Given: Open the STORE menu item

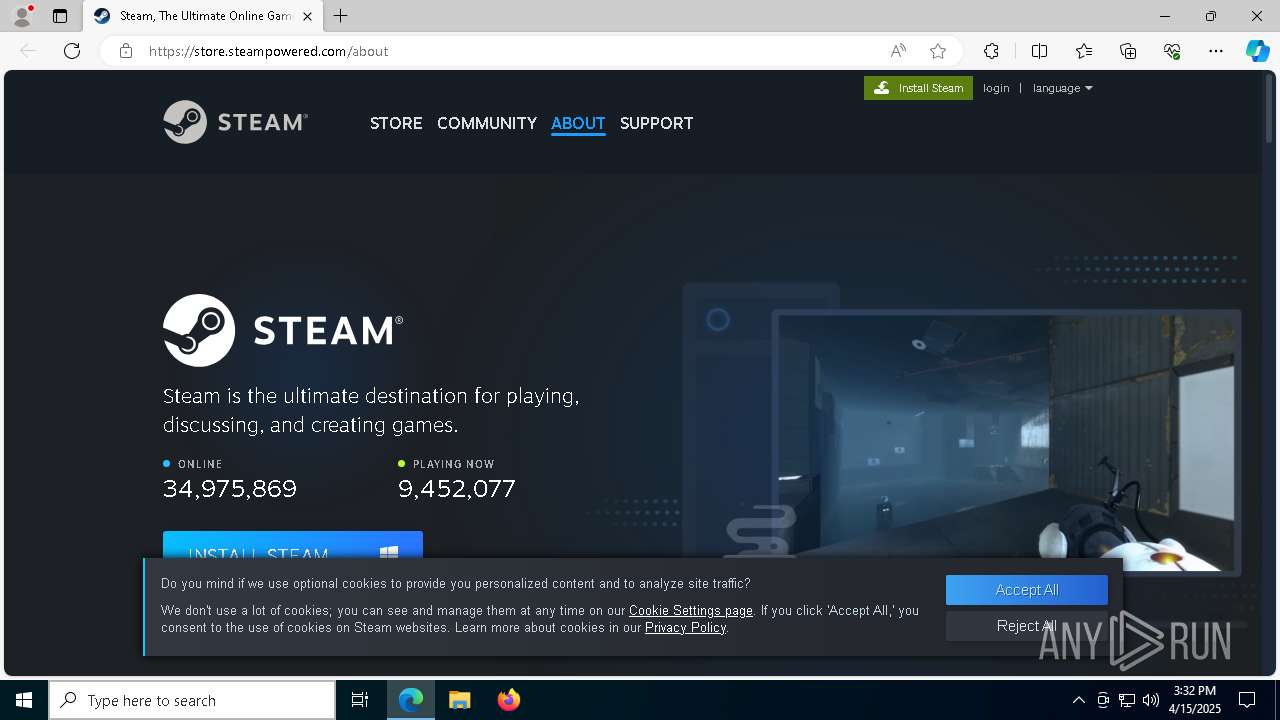Looking at the screenshot, I should click(x=396, y=123).
